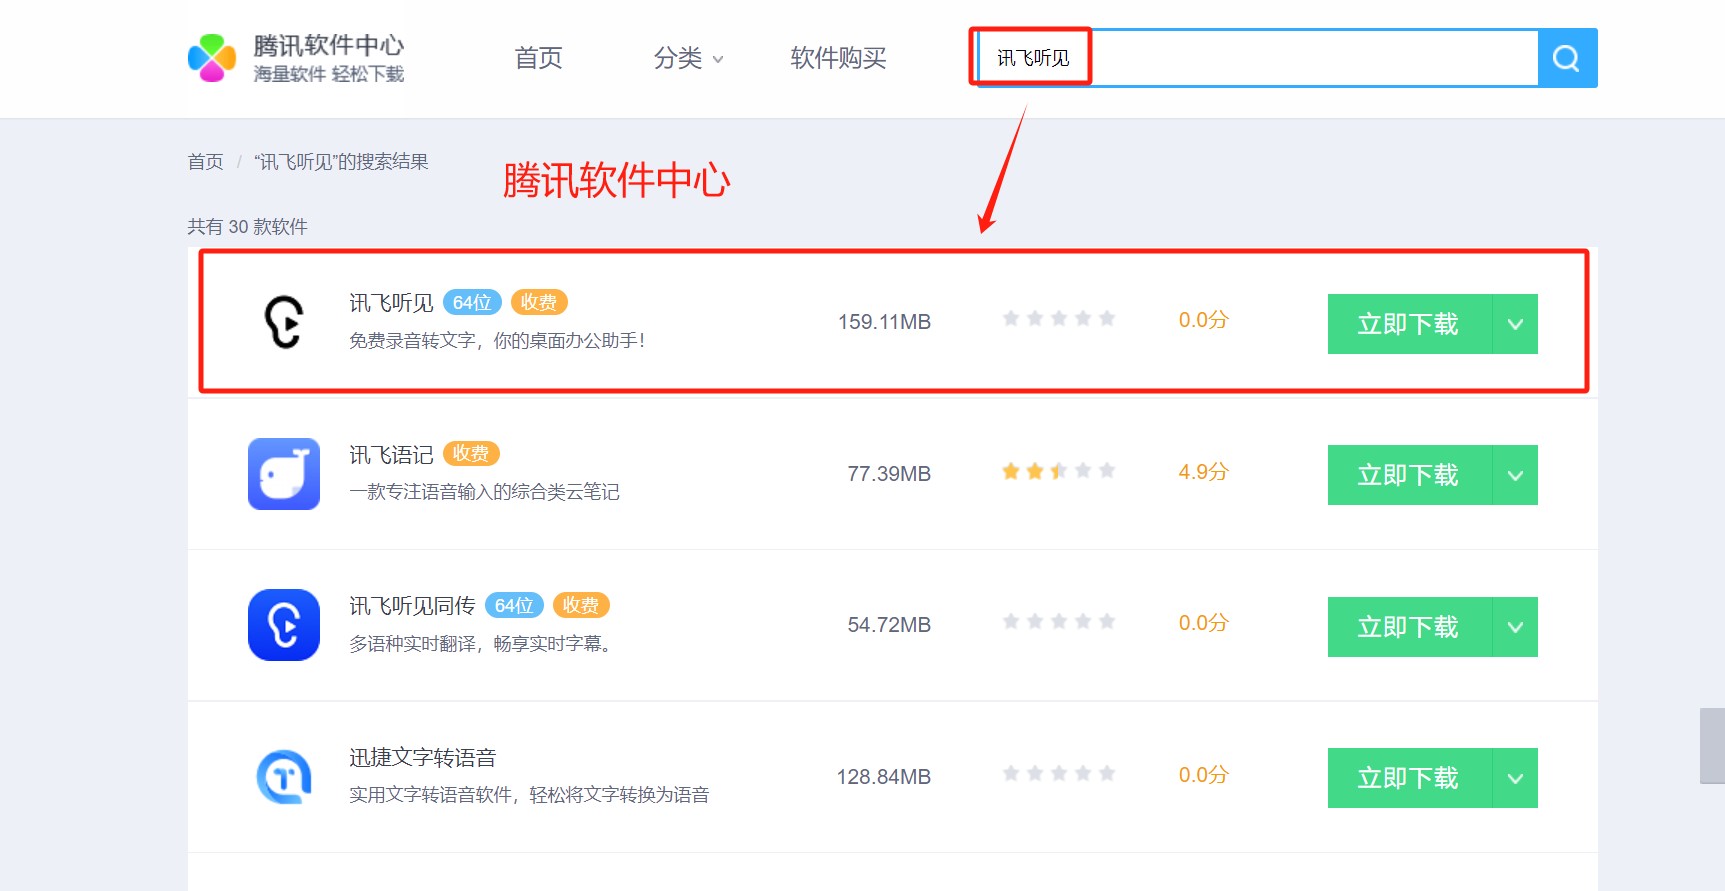The height and width of the screenshot is (891, 1725).
Task: Click the 首页 breadcrumb link
Action: click(x=206, y=162)
